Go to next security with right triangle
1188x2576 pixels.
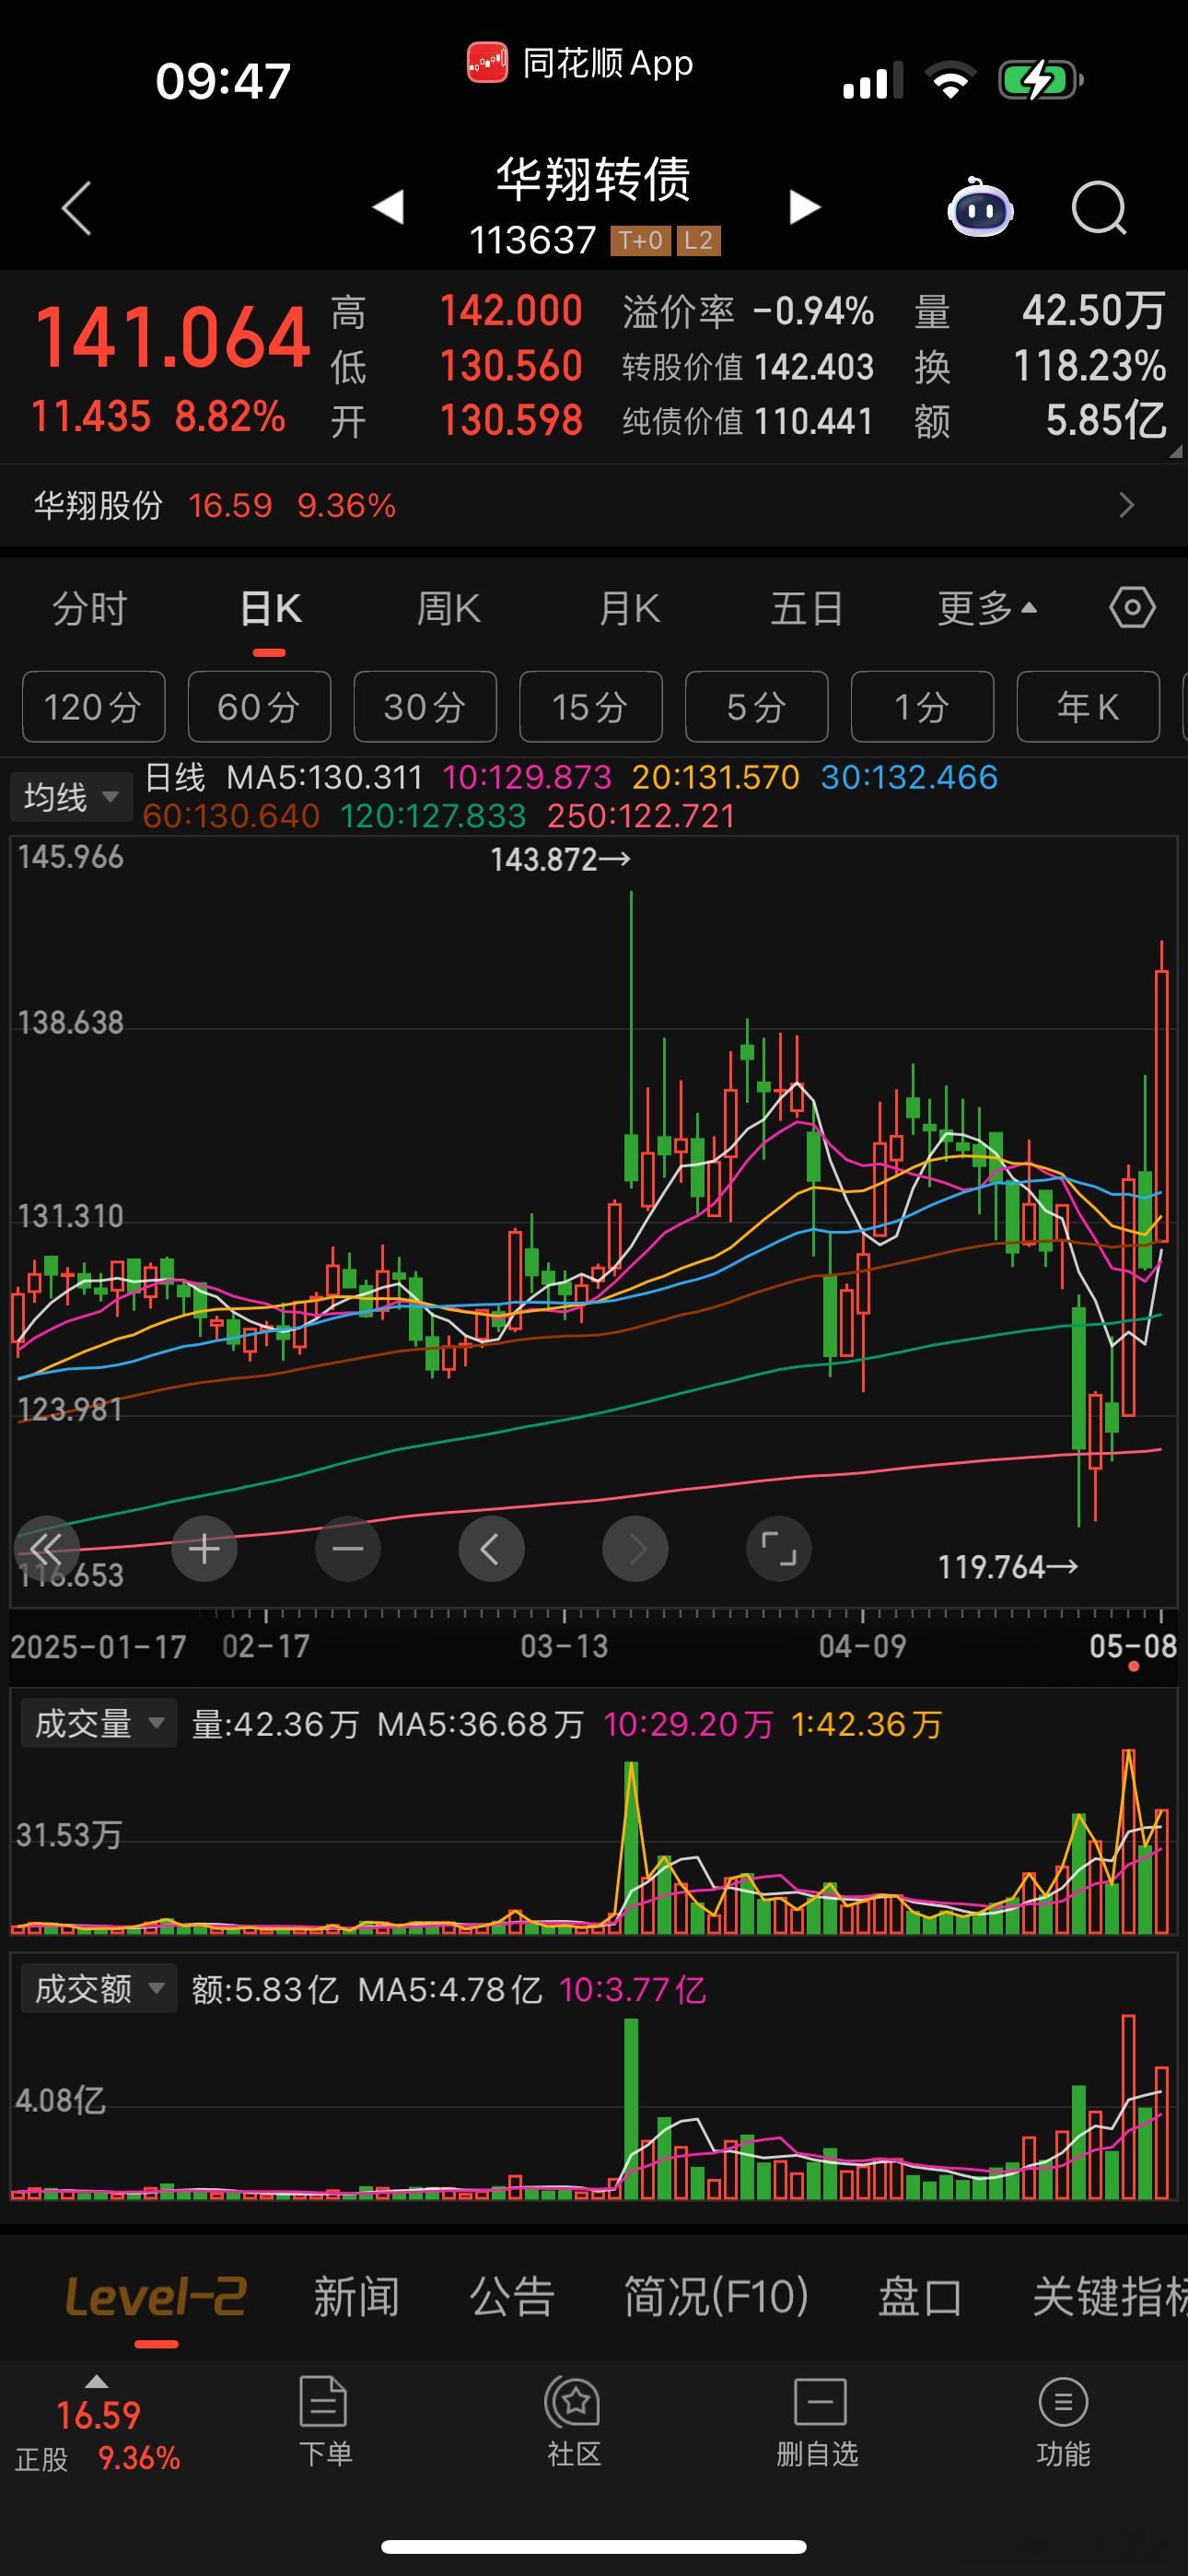804,207
